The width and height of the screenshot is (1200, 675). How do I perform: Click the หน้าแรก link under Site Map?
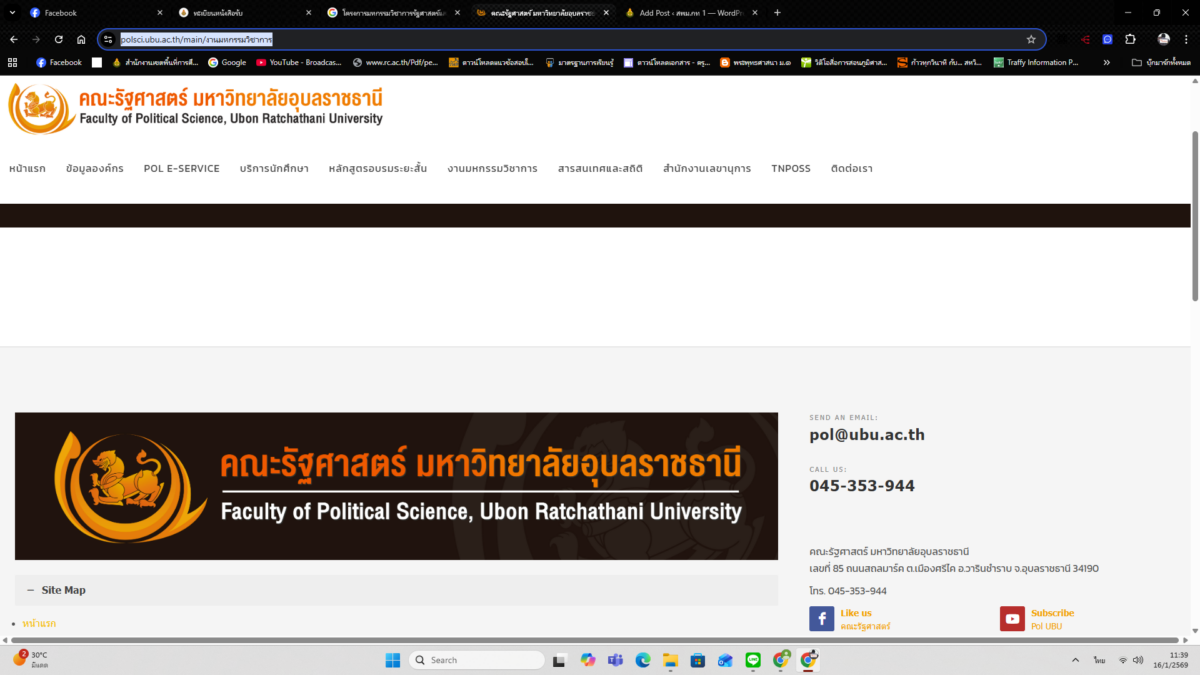pyautogui.click(x=39, y=623)
